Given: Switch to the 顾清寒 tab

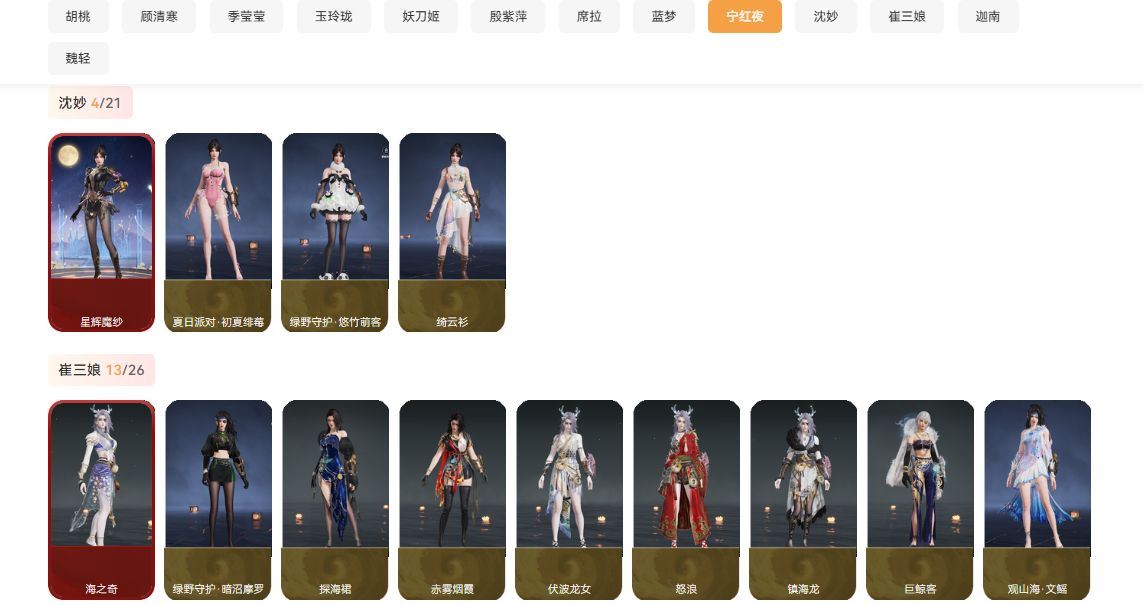Looking at the screenshot, I should pyautogui.click(x=159, y=16).
